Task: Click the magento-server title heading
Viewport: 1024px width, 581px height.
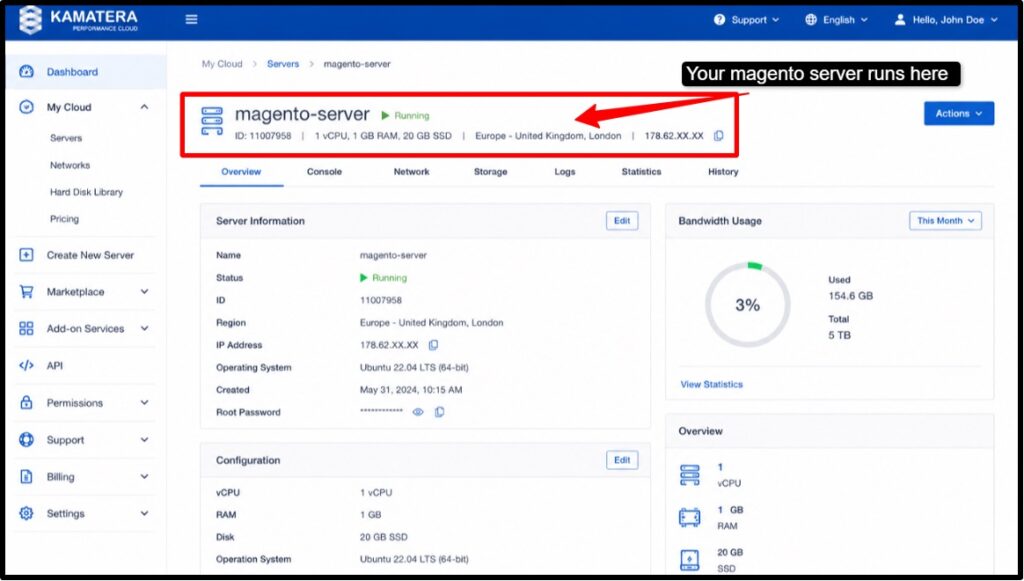Action: (302, 114)
